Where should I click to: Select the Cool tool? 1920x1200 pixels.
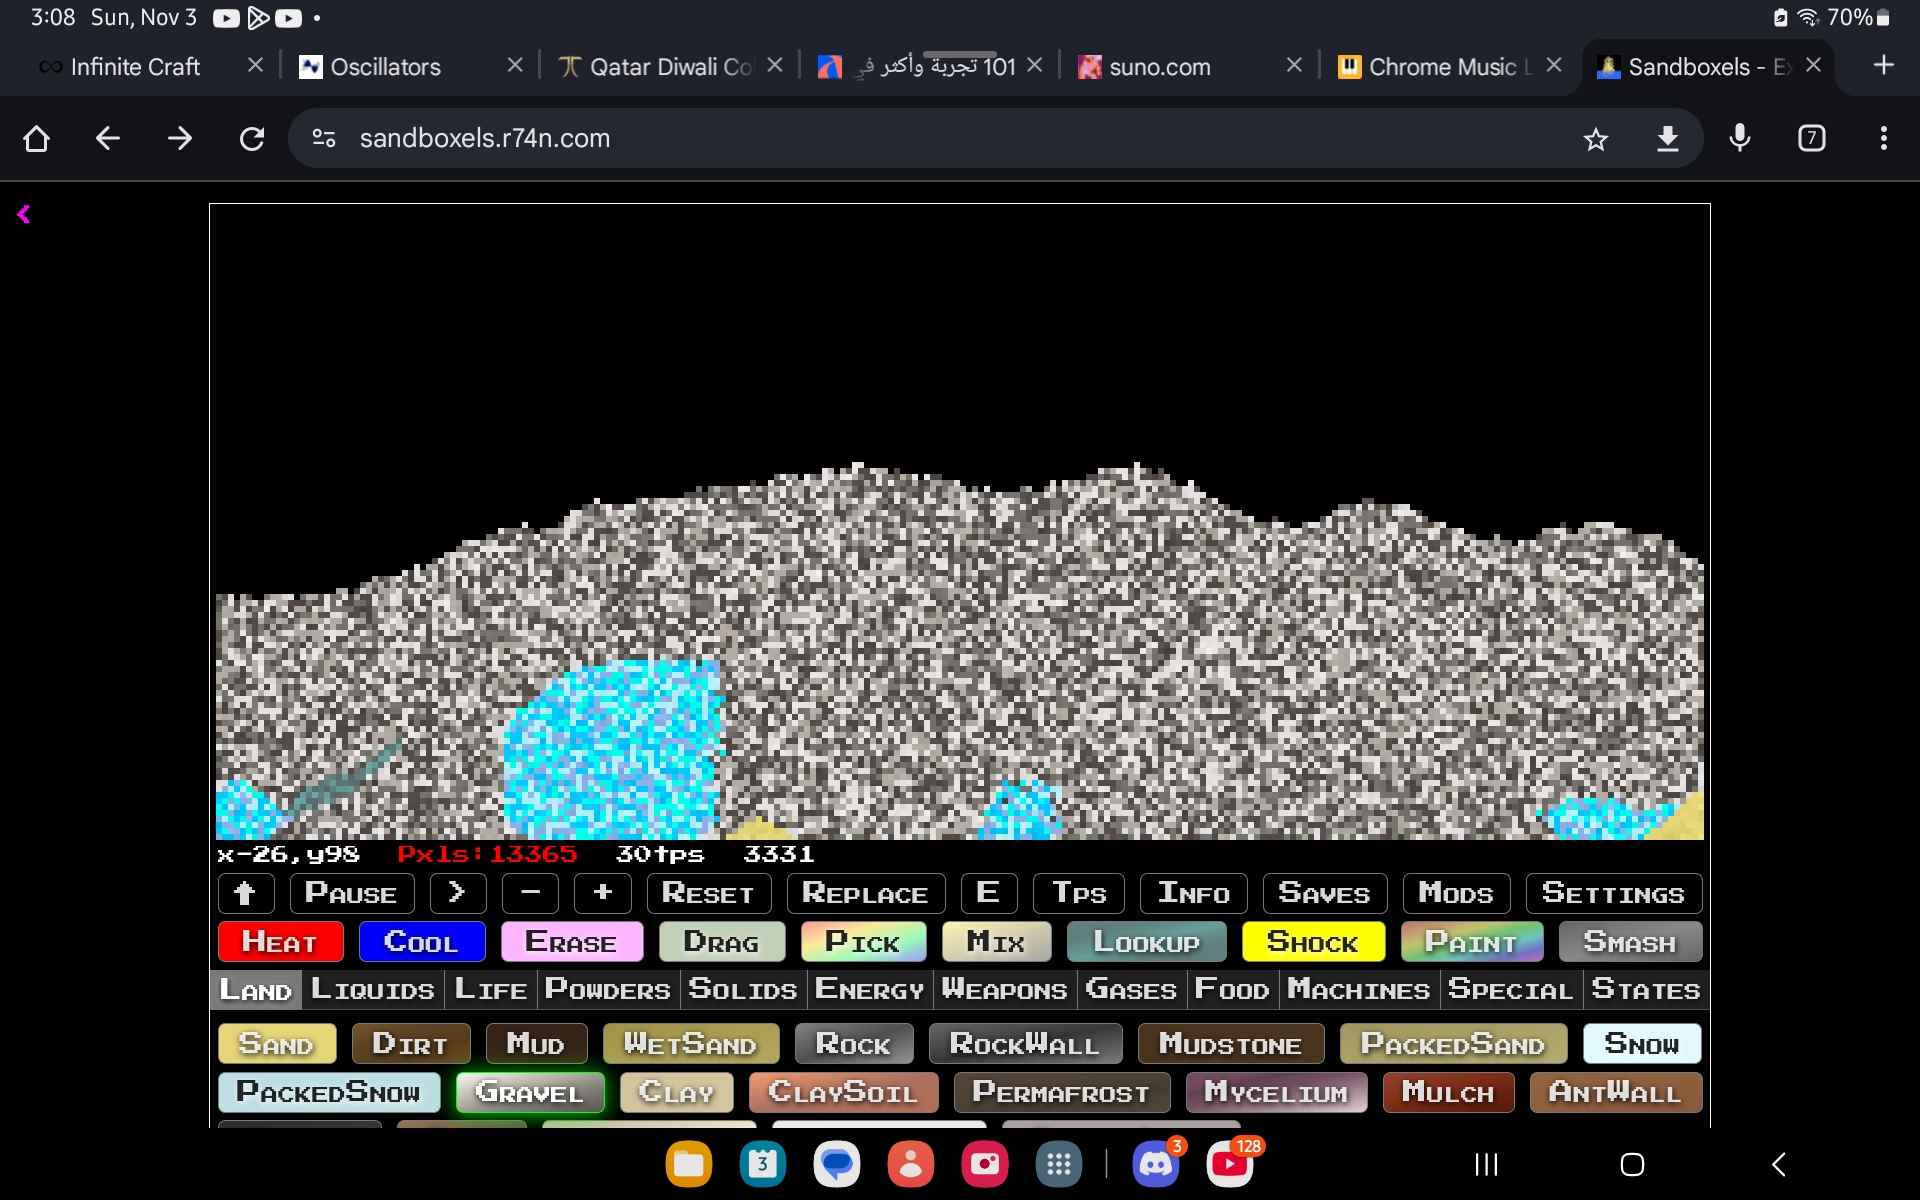(421, 941)
